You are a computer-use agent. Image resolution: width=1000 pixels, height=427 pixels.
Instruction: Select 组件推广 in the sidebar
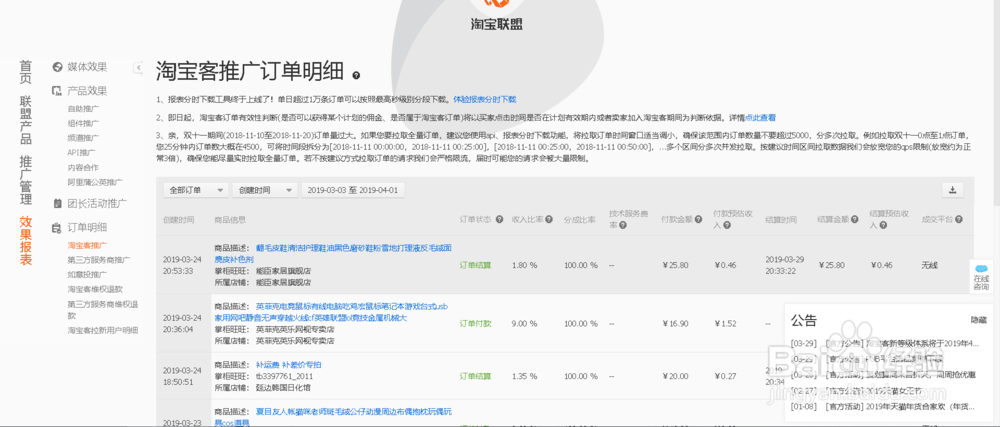[x=83, y=124]
